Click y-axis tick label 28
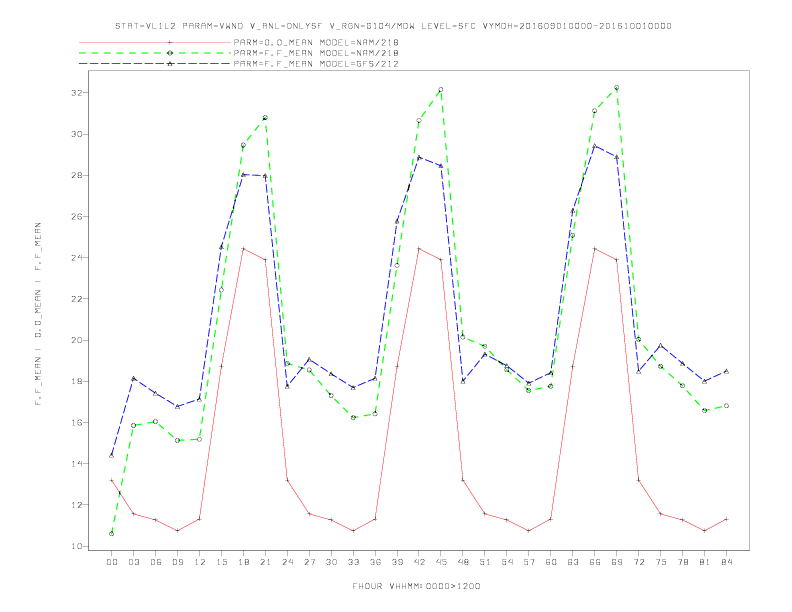Image resolution: width=792 pixels, height=612 pixels. (77, 175)
